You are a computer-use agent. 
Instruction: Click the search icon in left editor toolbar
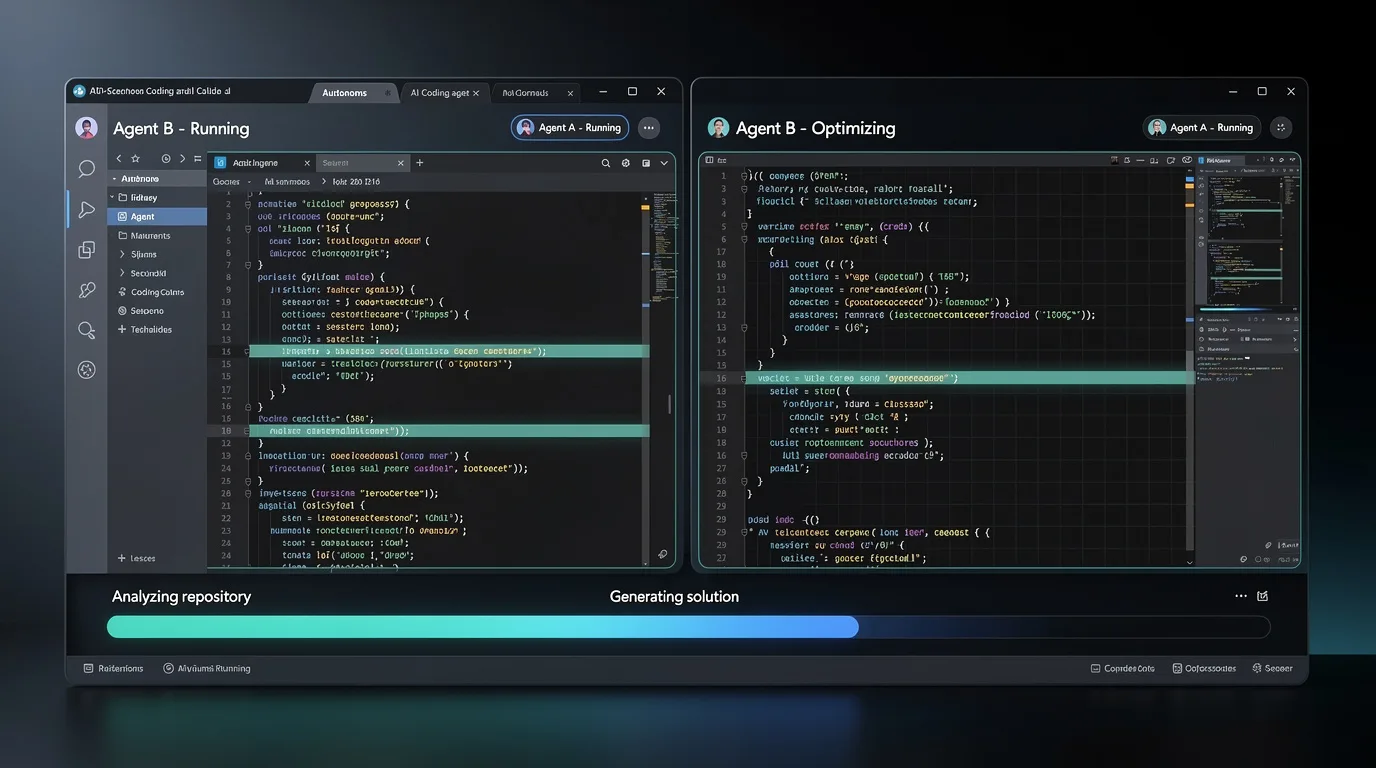coord(606,162)
